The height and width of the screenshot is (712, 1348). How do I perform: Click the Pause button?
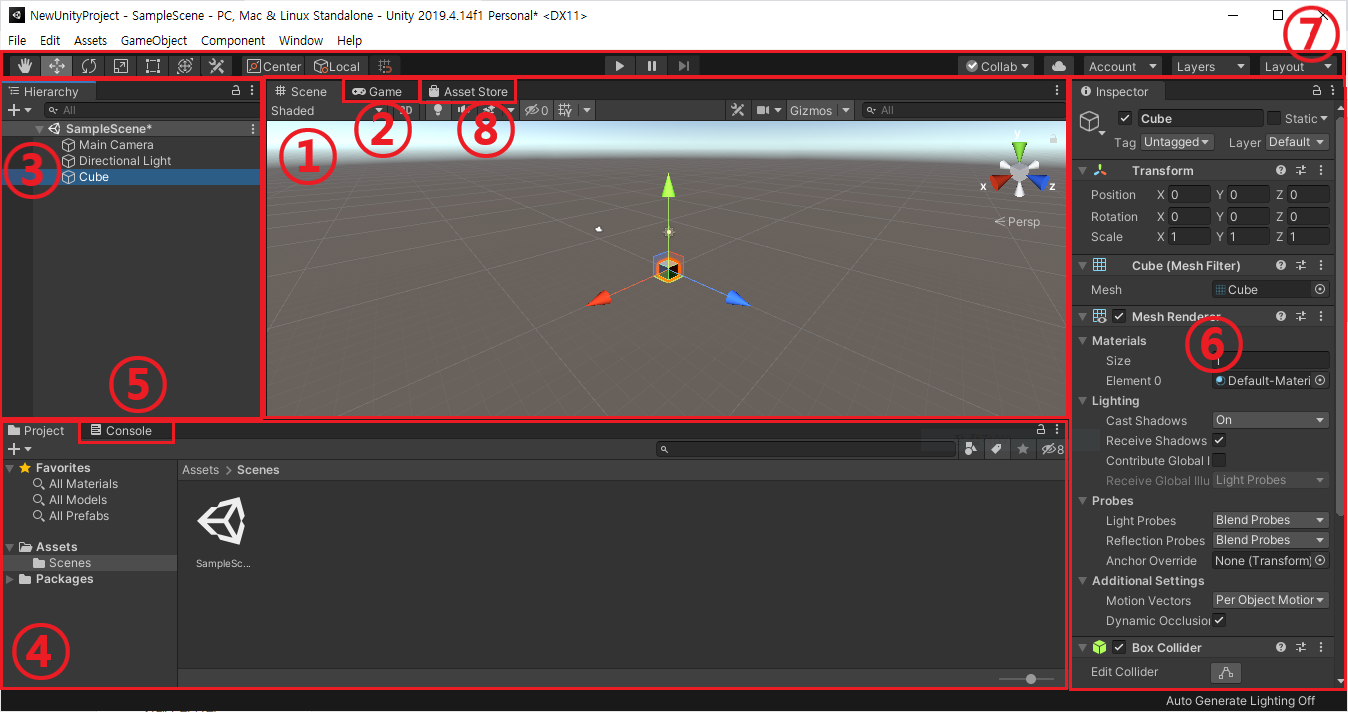click(x=652, y=66)
